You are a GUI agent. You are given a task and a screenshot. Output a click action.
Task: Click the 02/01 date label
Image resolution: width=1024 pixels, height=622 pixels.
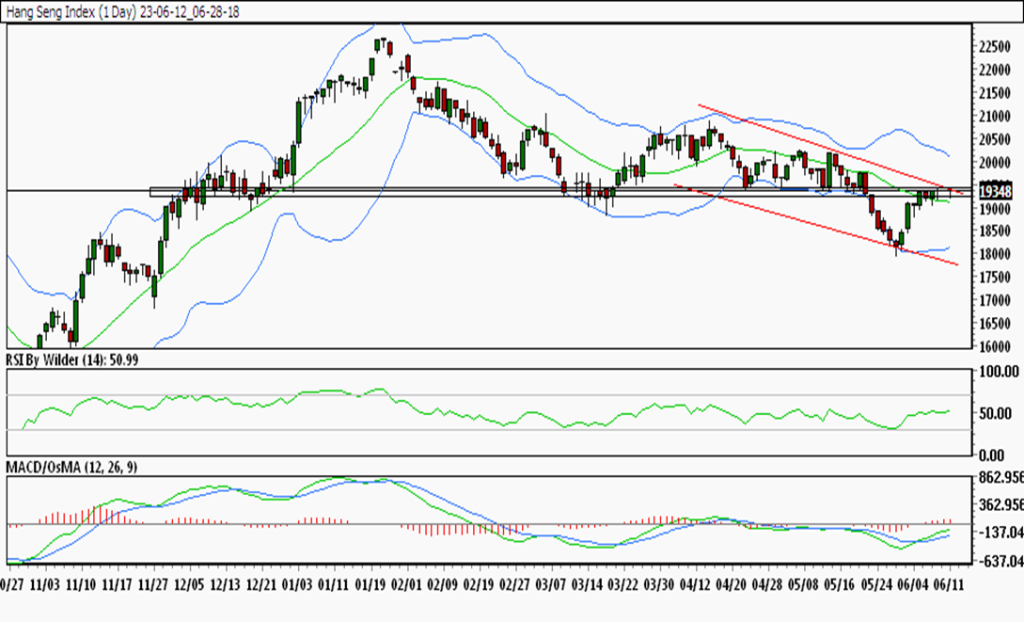tap(406, 583)
